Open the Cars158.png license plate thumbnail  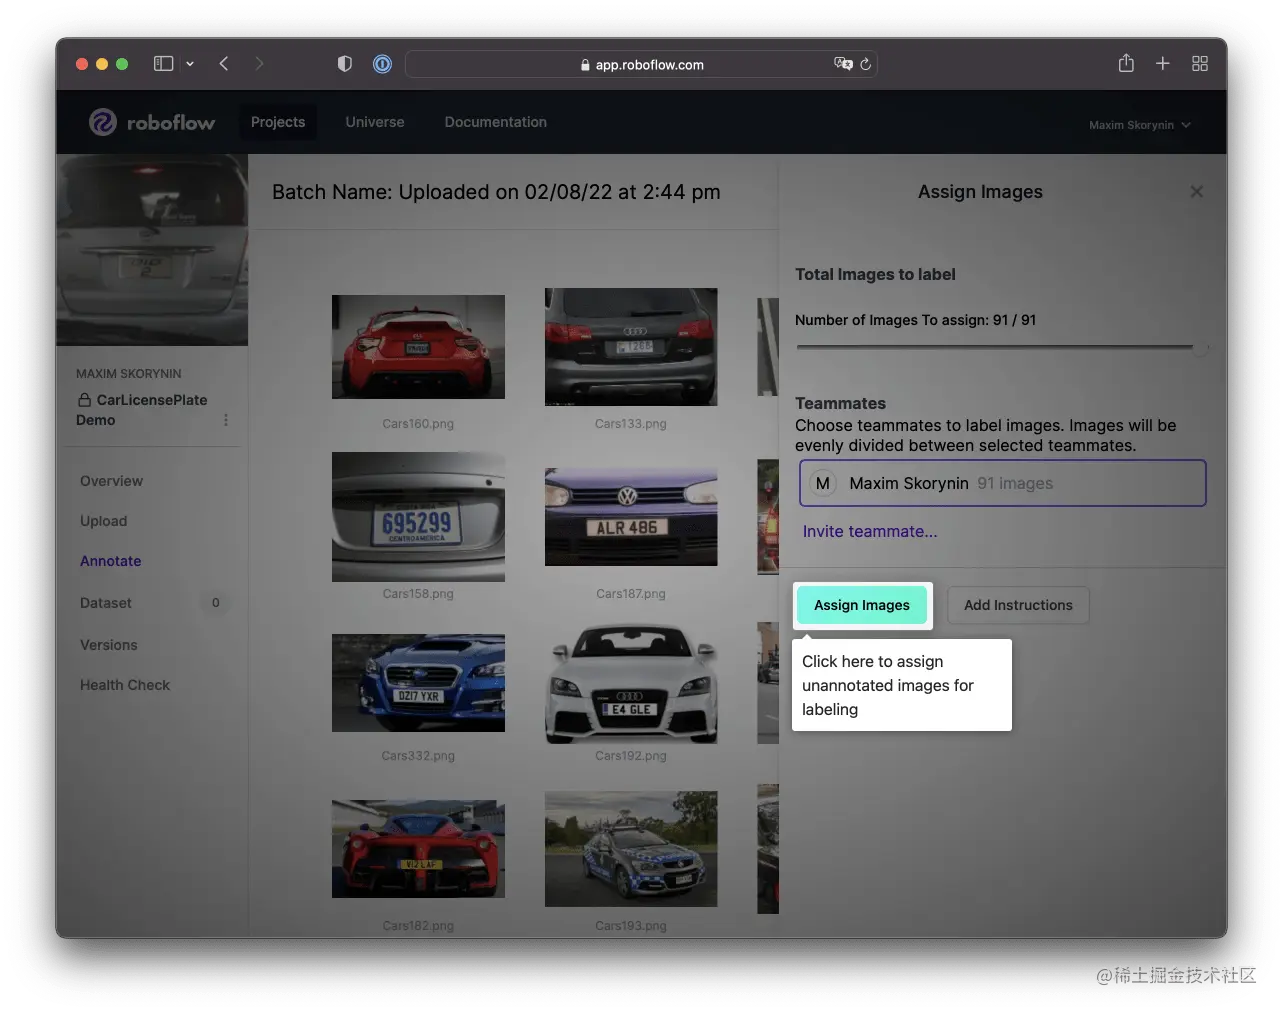coord(417,517)
